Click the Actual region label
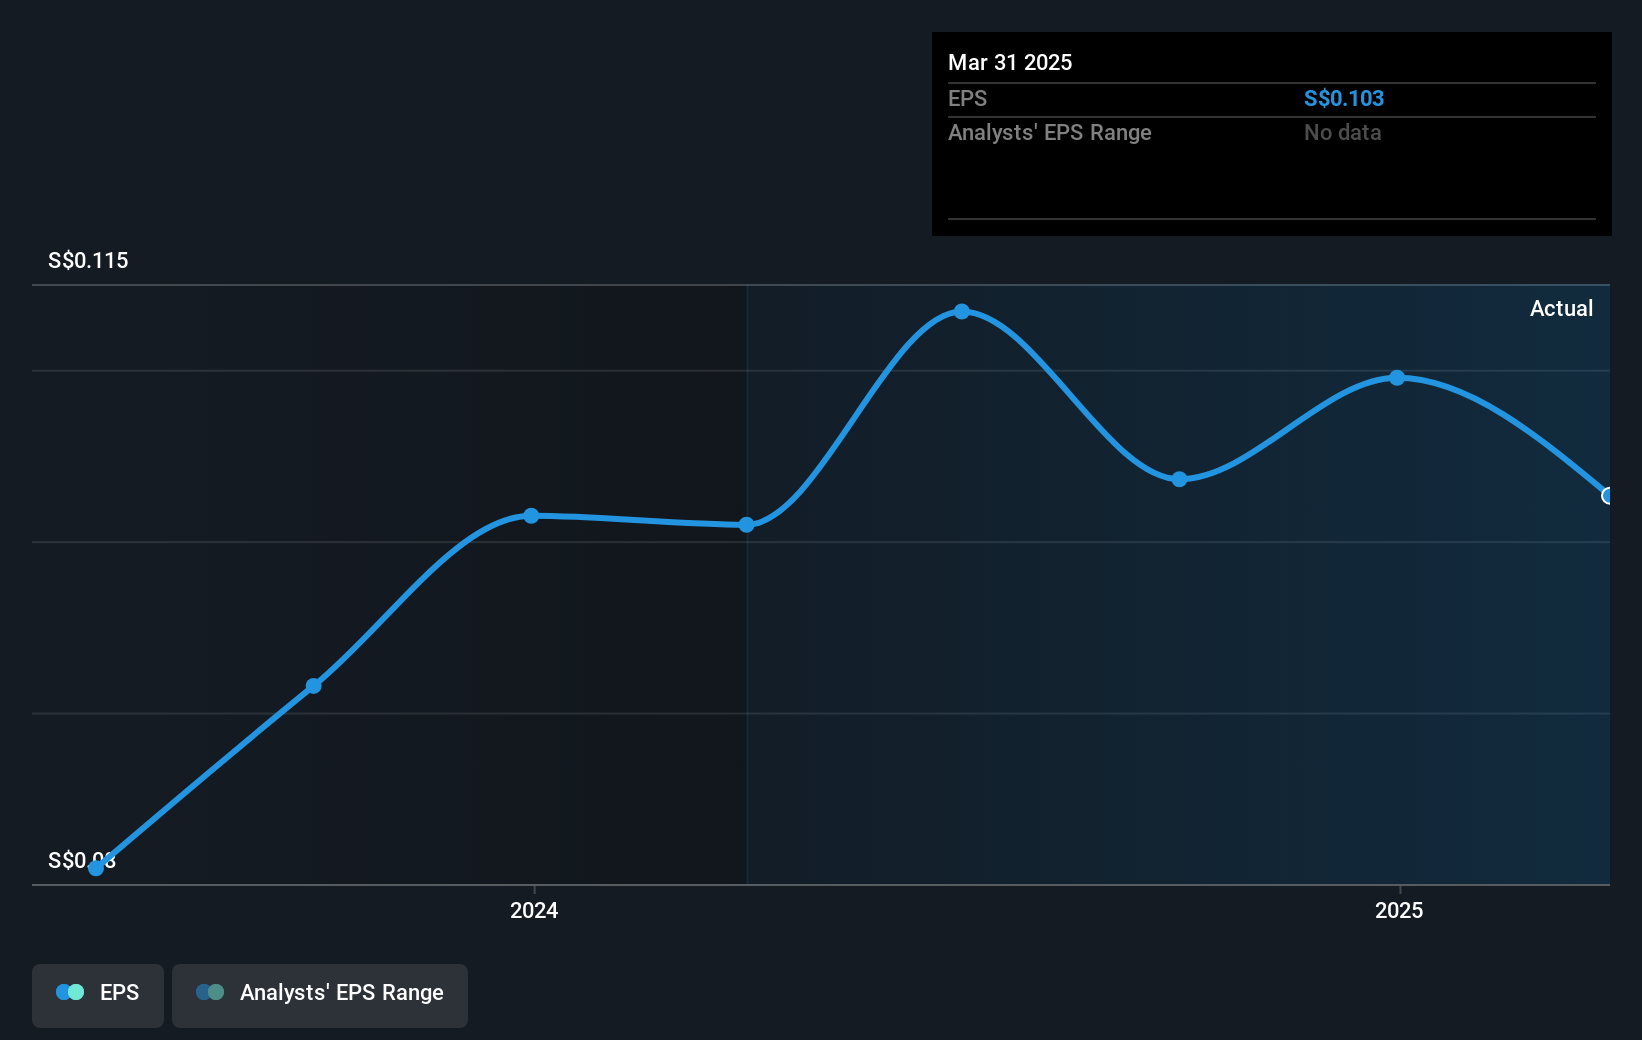Screen dimensions: 1642x1040 point(1561,309)
